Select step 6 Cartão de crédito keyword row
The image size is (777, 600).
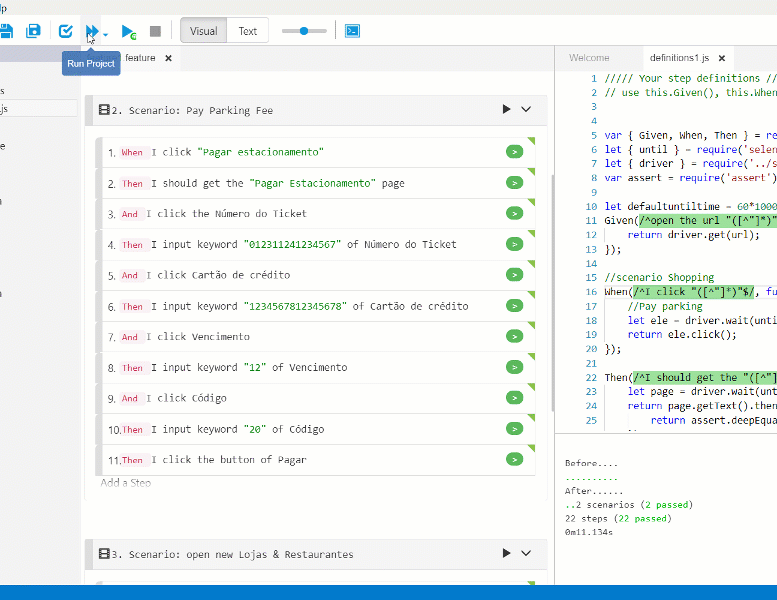coord(300,306)
